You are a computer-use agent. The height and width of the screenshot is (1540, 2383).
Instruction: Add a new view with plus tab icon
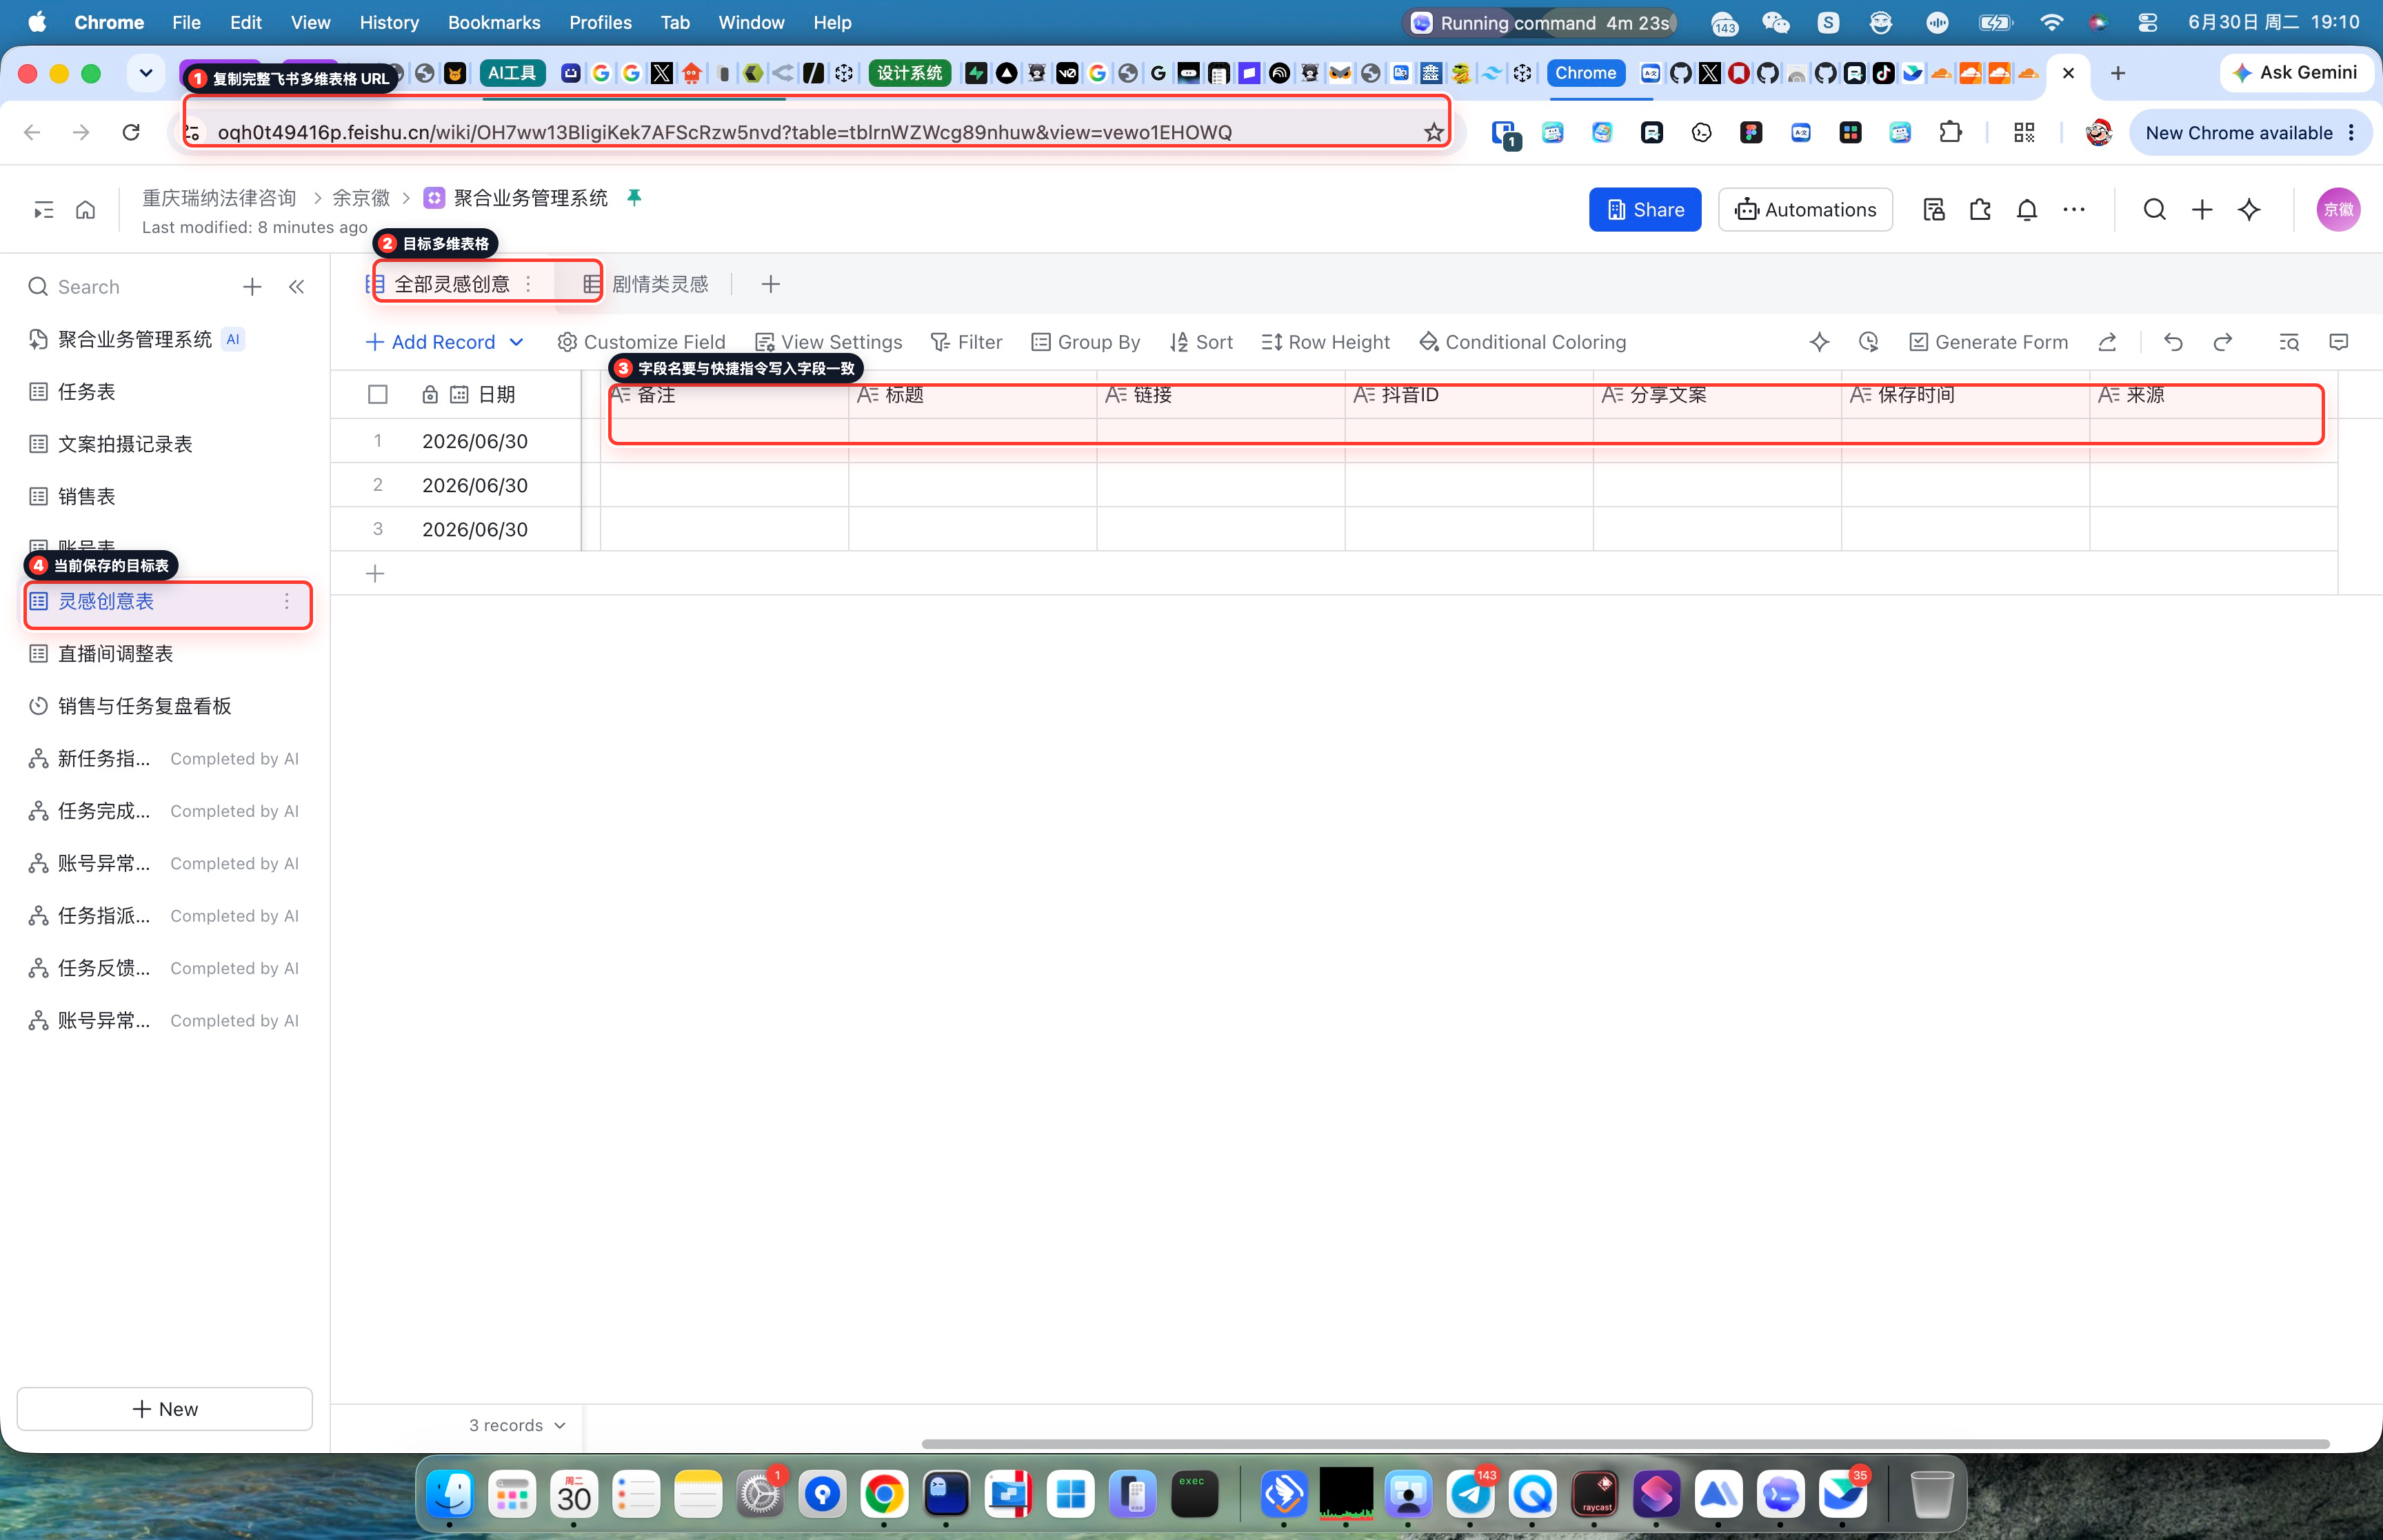[x=770, y=285]
